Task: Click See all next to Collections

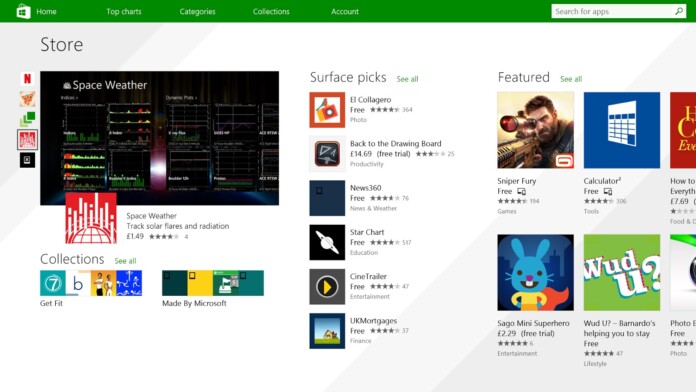Action: point(125,261)
